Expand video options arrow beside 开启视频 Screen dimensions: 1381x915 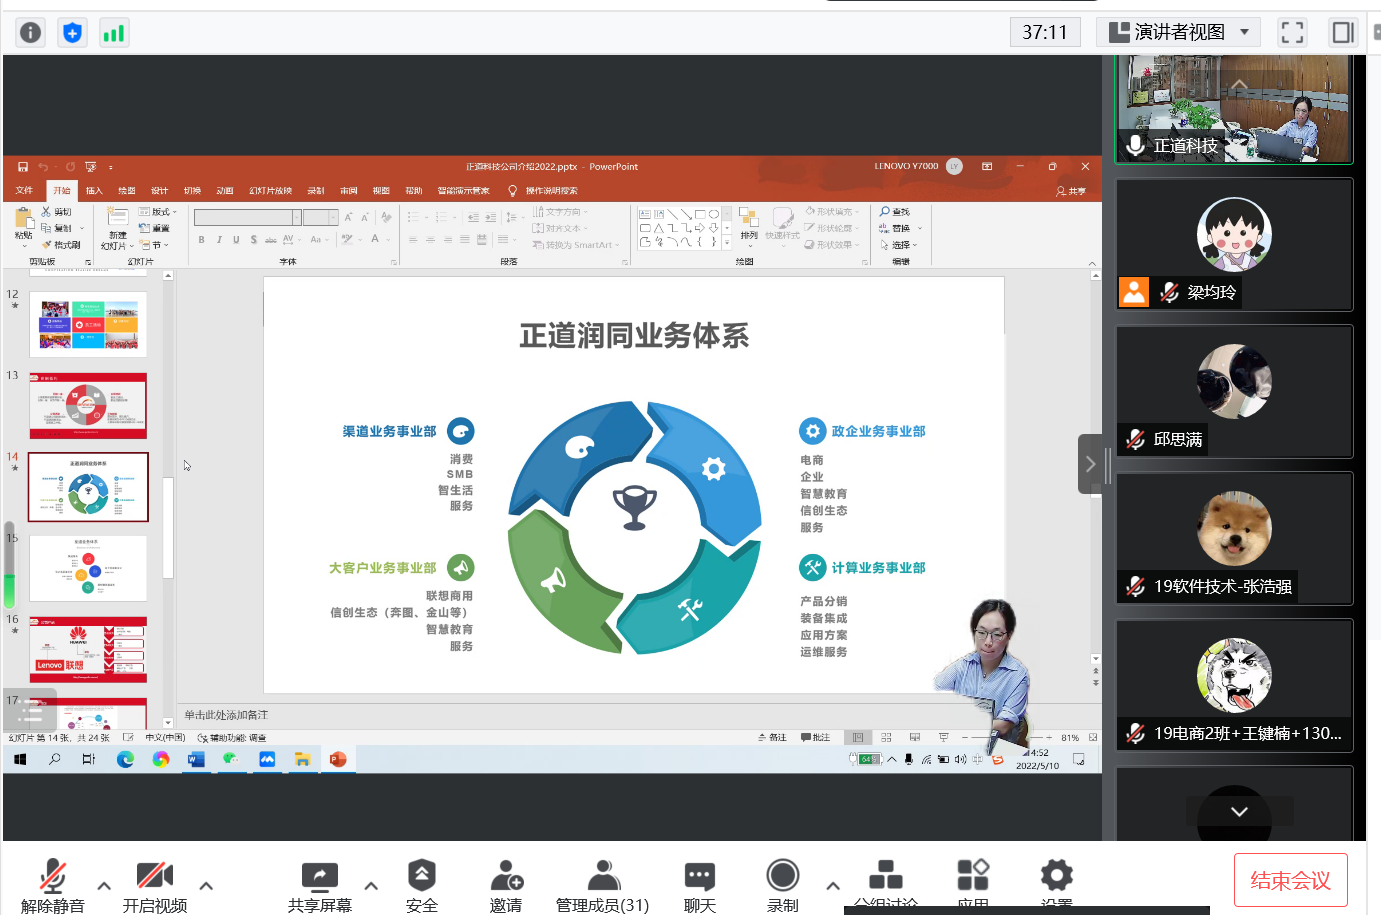(206, 885)
